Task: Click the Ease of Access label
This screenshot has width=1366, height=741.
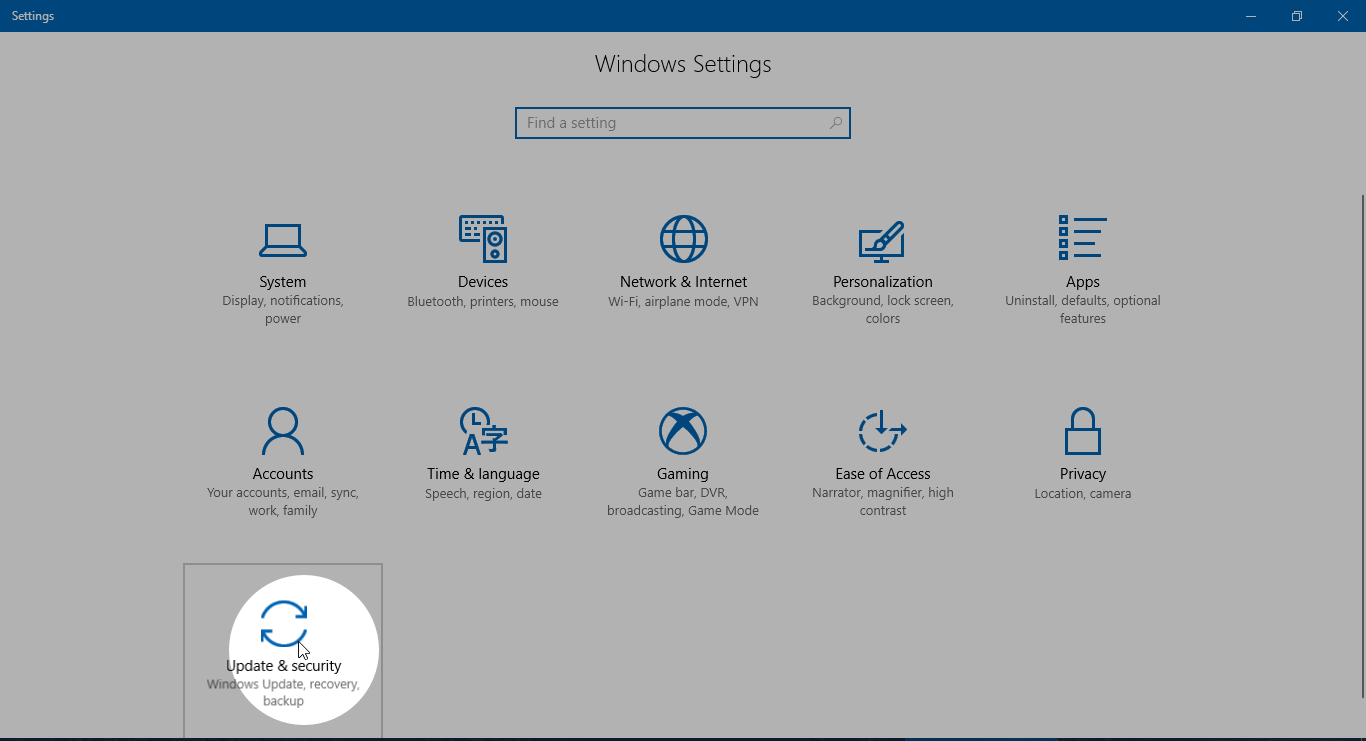Action: click(883, 474)
